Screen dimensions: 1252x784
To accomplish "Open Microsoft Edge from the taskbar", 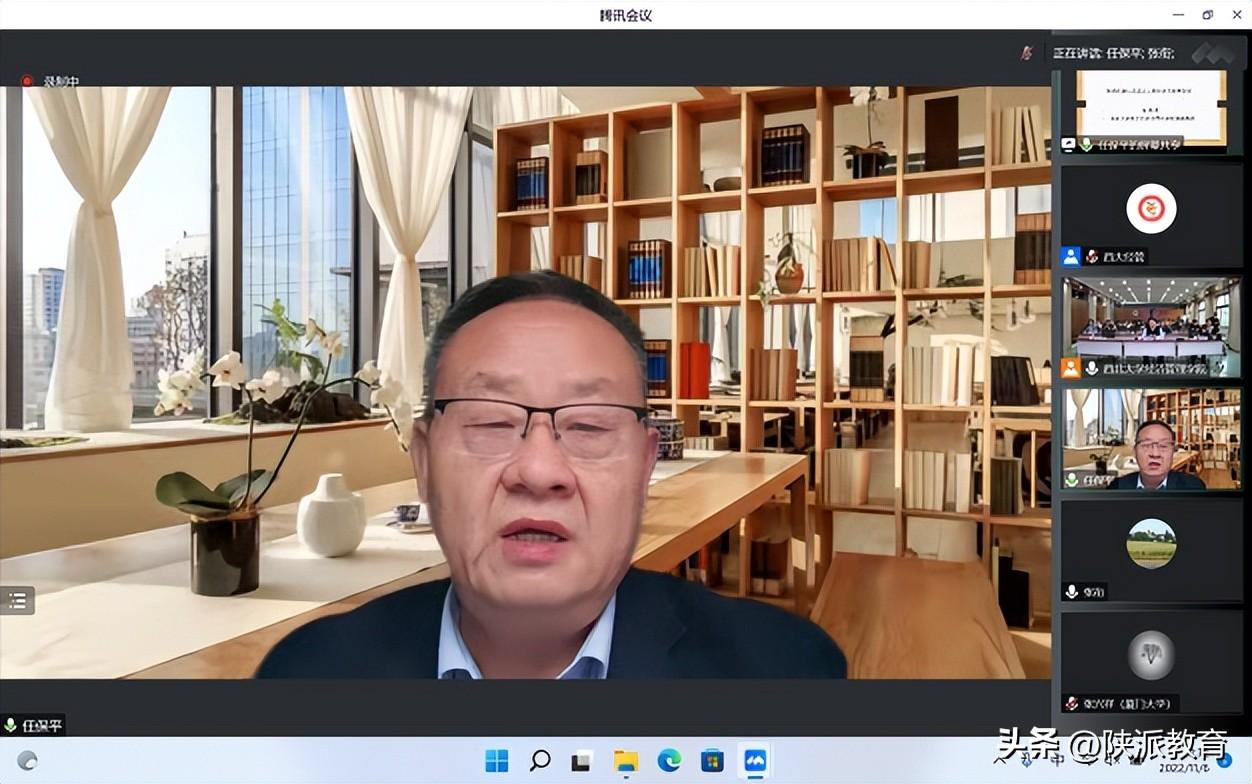I will tap(669, 761).
